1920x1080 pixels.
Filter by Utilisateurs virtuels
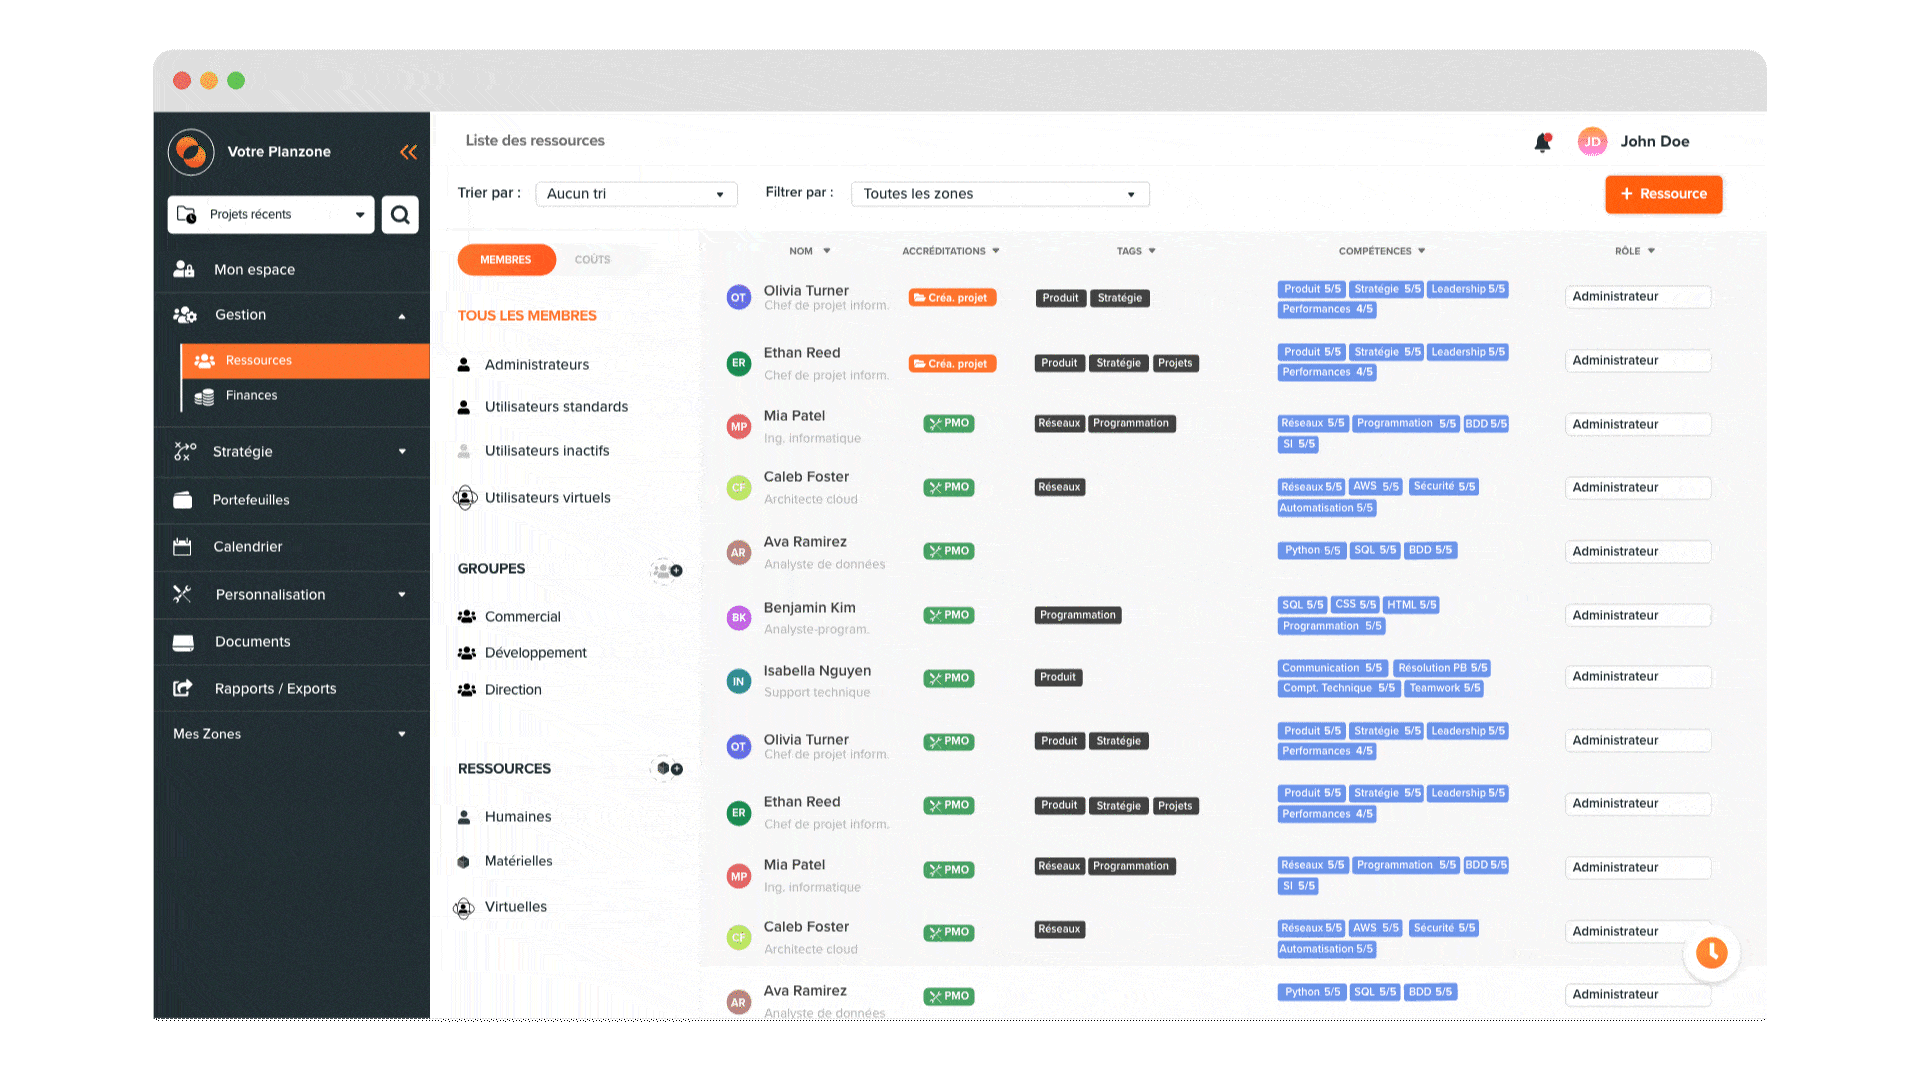[547, 498]
